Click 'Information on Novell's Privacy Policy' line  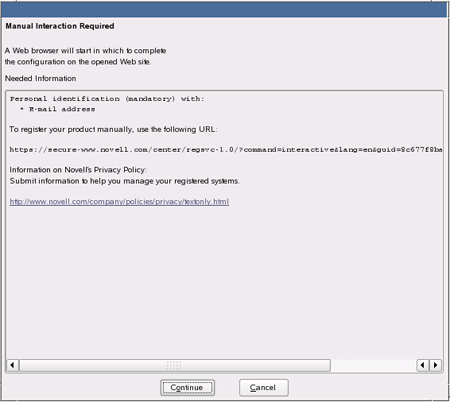(78, 170)
